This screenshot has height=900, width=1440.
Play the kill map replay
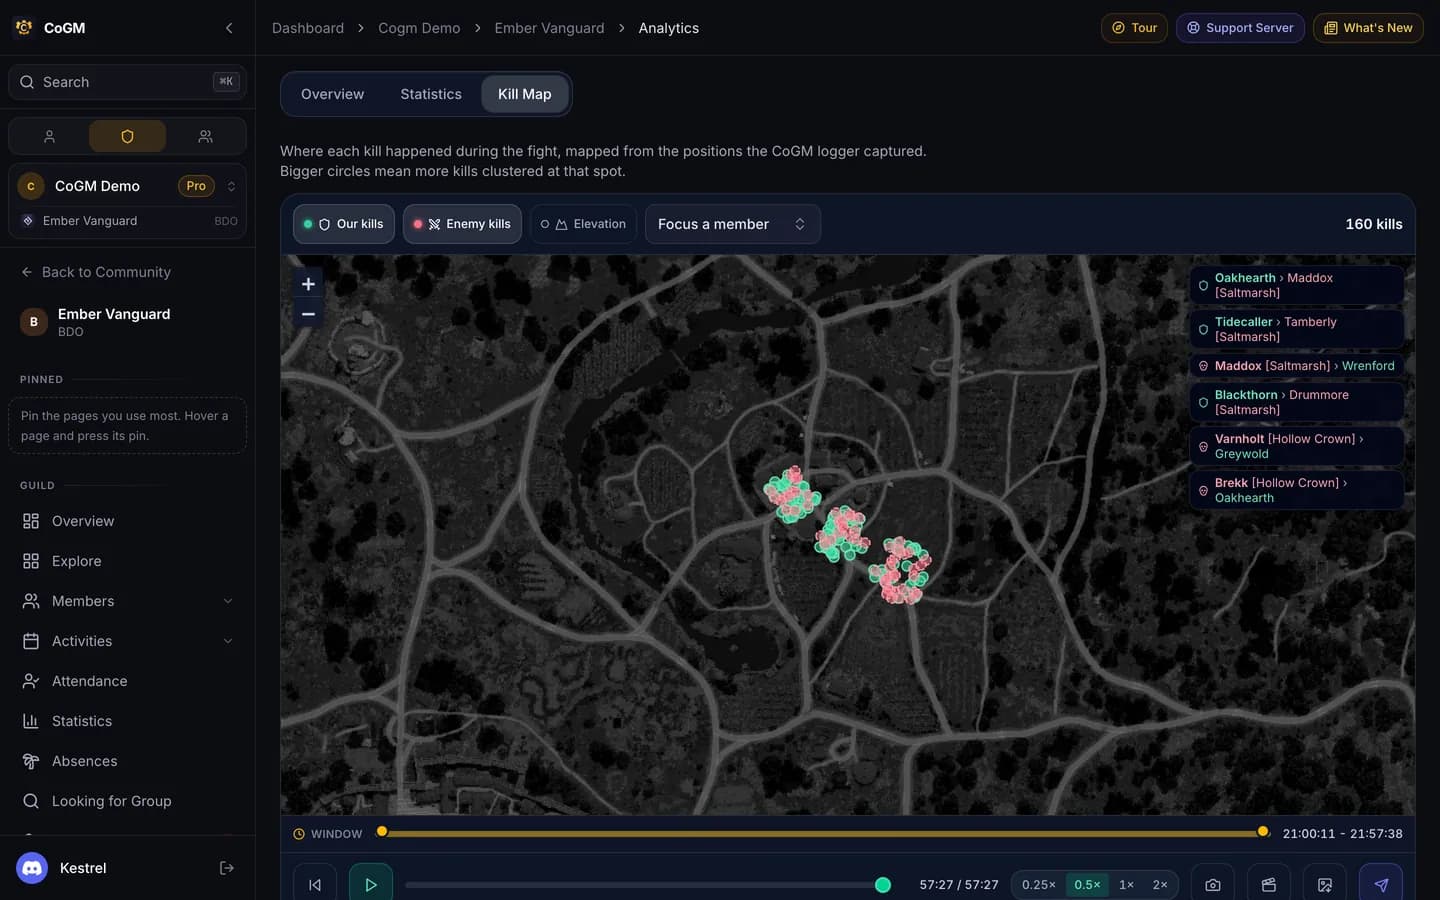[371, 884]
